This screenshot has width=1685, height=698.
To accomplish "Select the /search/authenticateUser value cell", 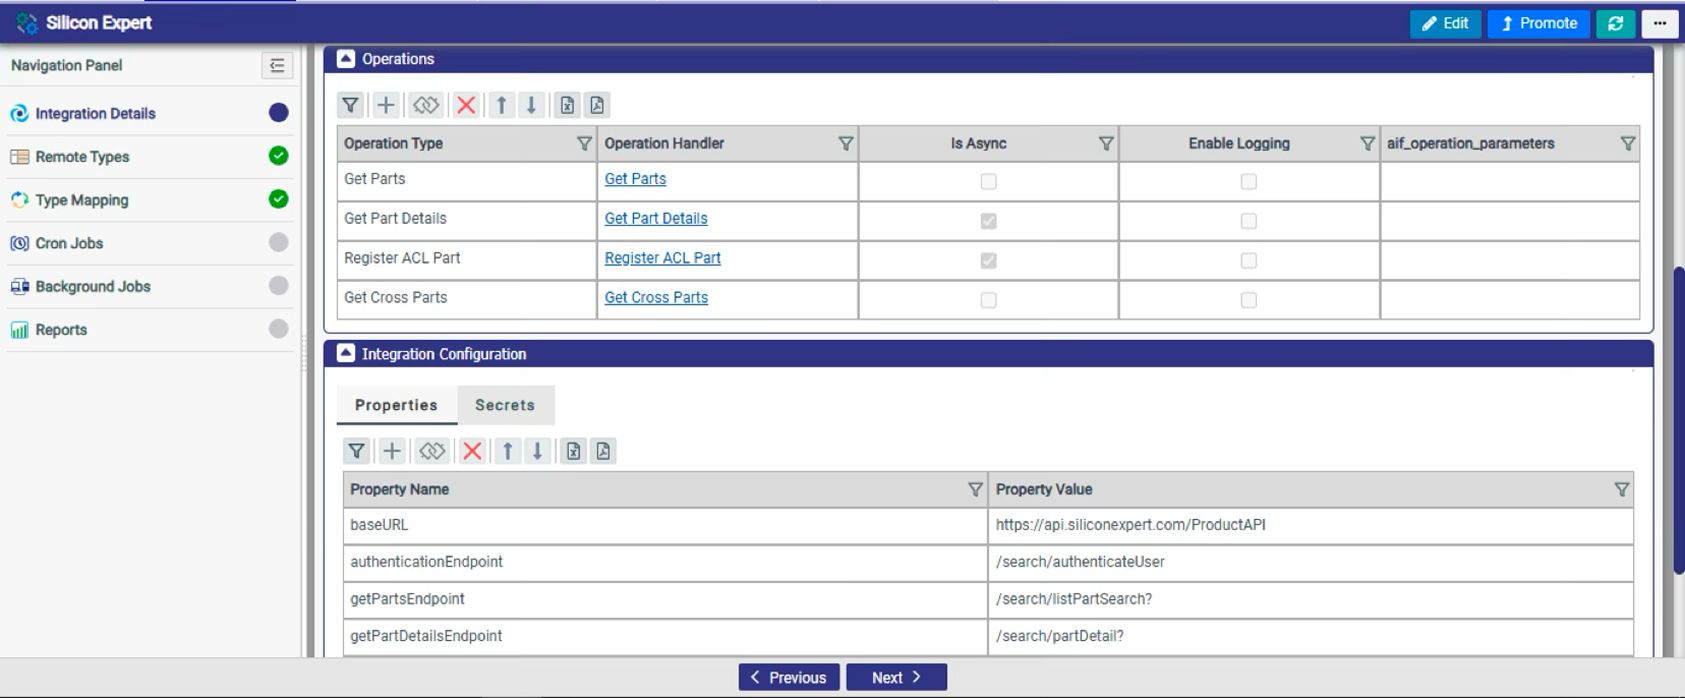I will [1311, 563].
